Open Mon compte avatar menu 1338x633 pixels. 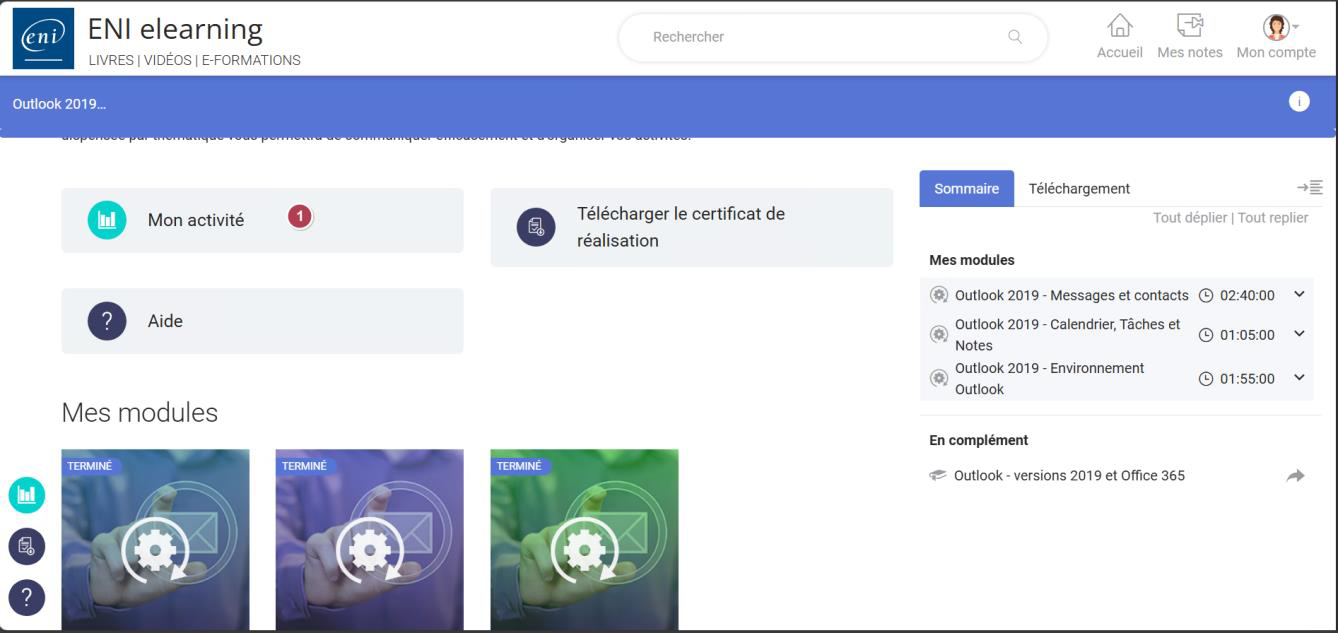tap(1276, 26)
